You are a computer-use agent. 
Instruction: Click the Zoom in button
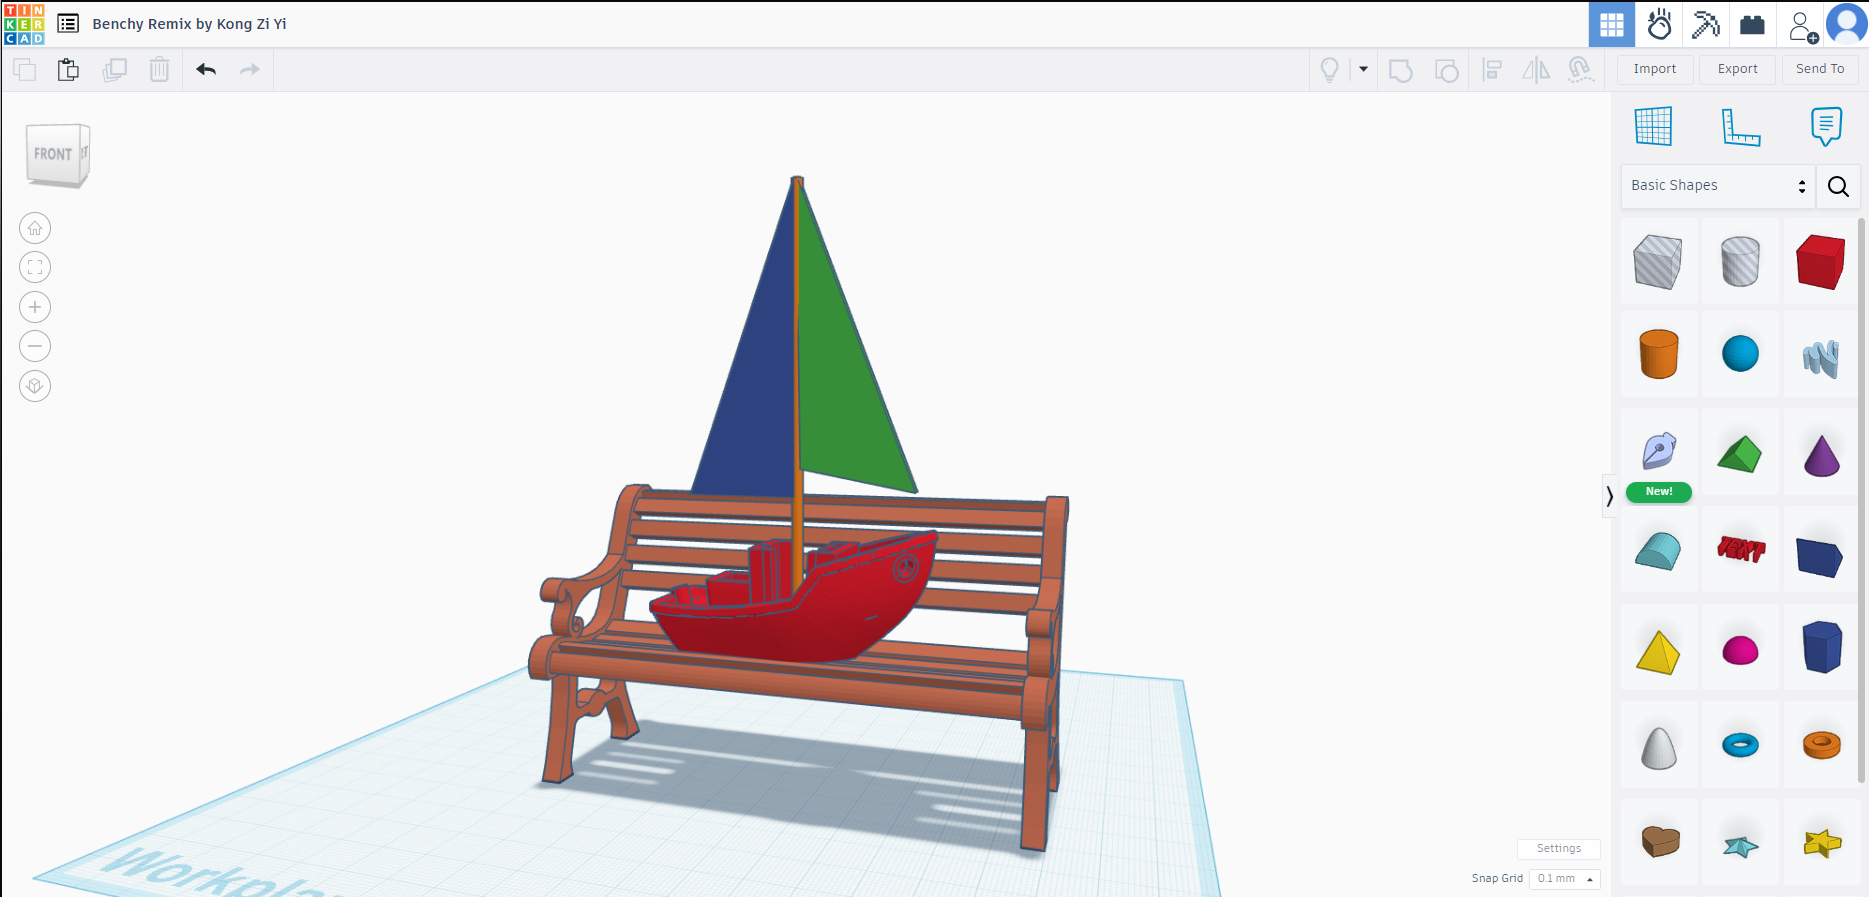click(x=35, y=307)
